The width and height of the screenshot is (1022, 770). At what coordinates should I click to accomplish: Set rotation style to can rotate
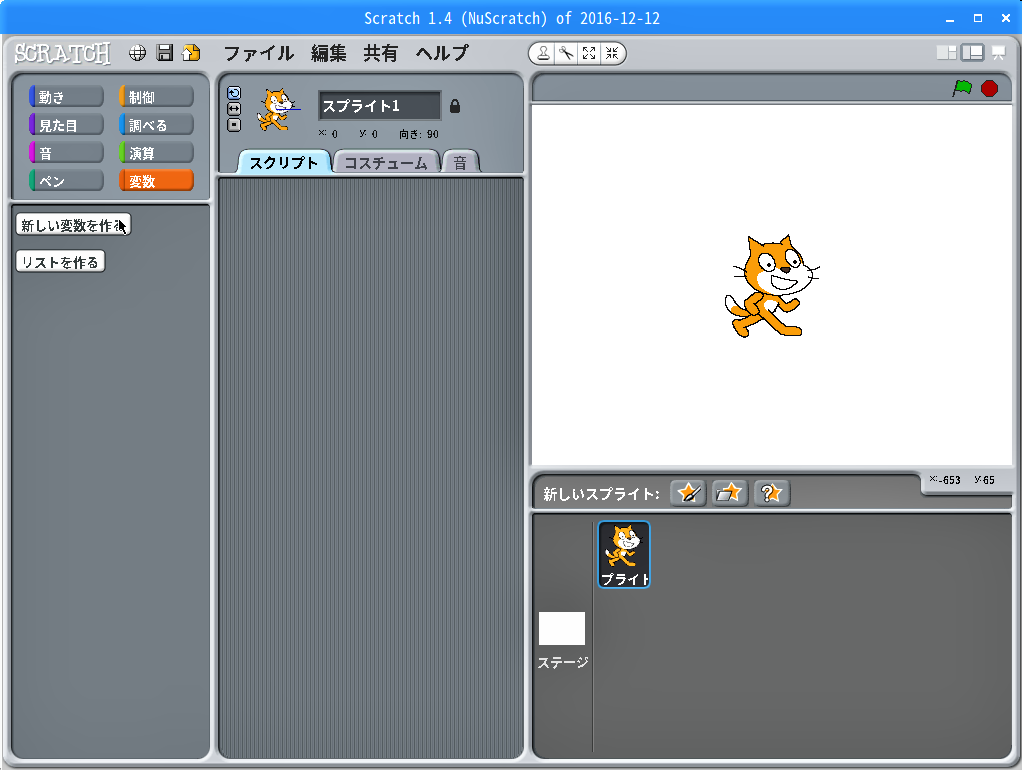pos(234,93)
